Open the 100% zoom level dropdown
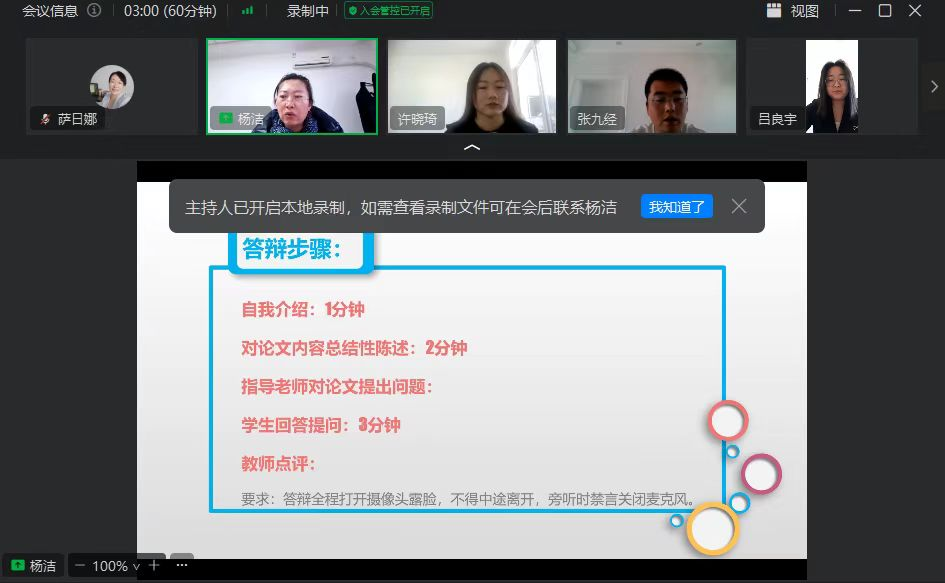The height and width of the screenshot is (583, 945). [x=116, y=566]
